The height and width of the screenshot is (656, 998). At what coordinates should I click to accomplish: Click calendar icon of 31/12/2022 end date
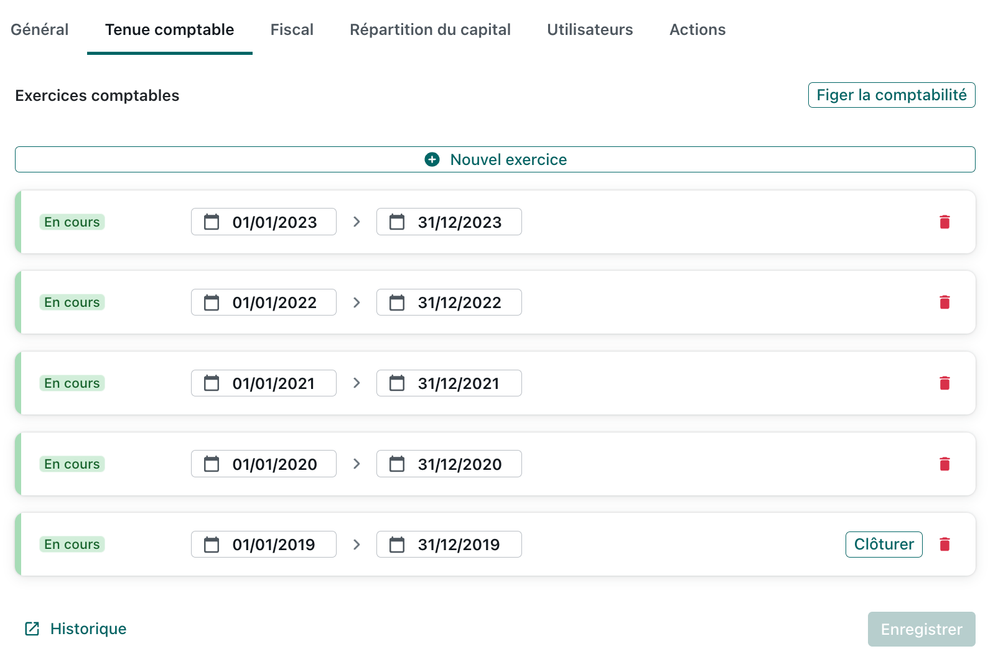397,302
